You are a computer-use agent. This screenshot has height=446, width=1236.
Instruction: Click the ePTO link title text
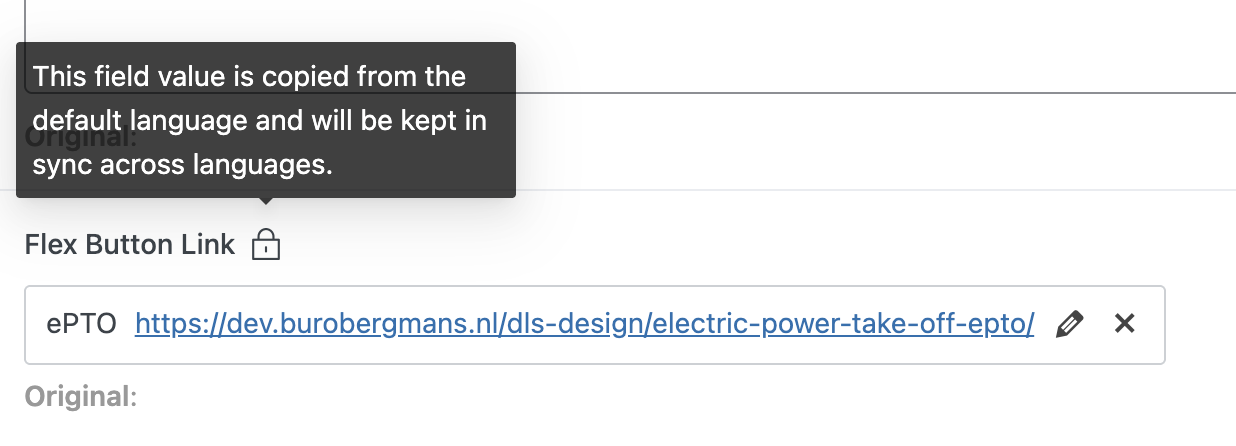point(82,325)
